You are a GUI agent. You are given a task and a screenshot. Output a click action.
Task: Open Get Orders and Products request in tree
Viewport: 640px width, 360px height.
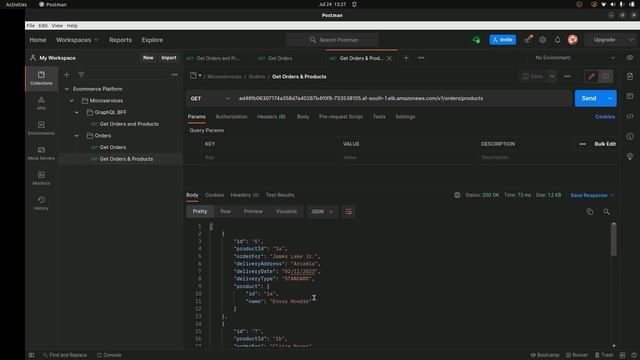[x=129, y=124]
